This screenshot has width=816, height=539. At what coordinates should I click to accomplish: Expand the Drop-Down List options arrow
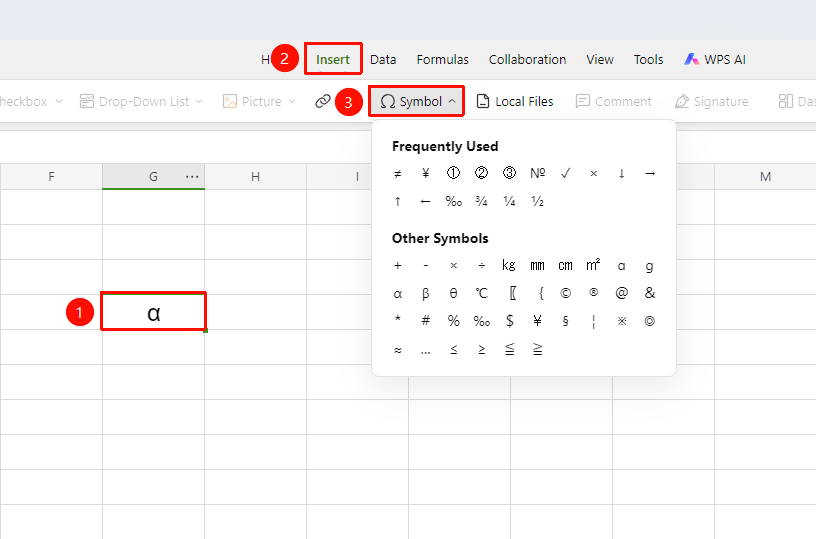[199, 101]
